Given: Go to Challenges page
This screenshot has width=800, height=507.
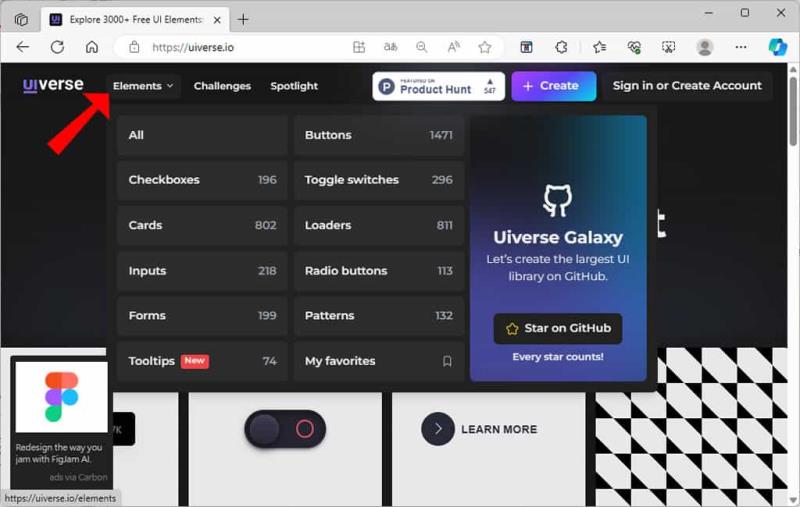Looking at the screenshot, I should coord(222,86).
